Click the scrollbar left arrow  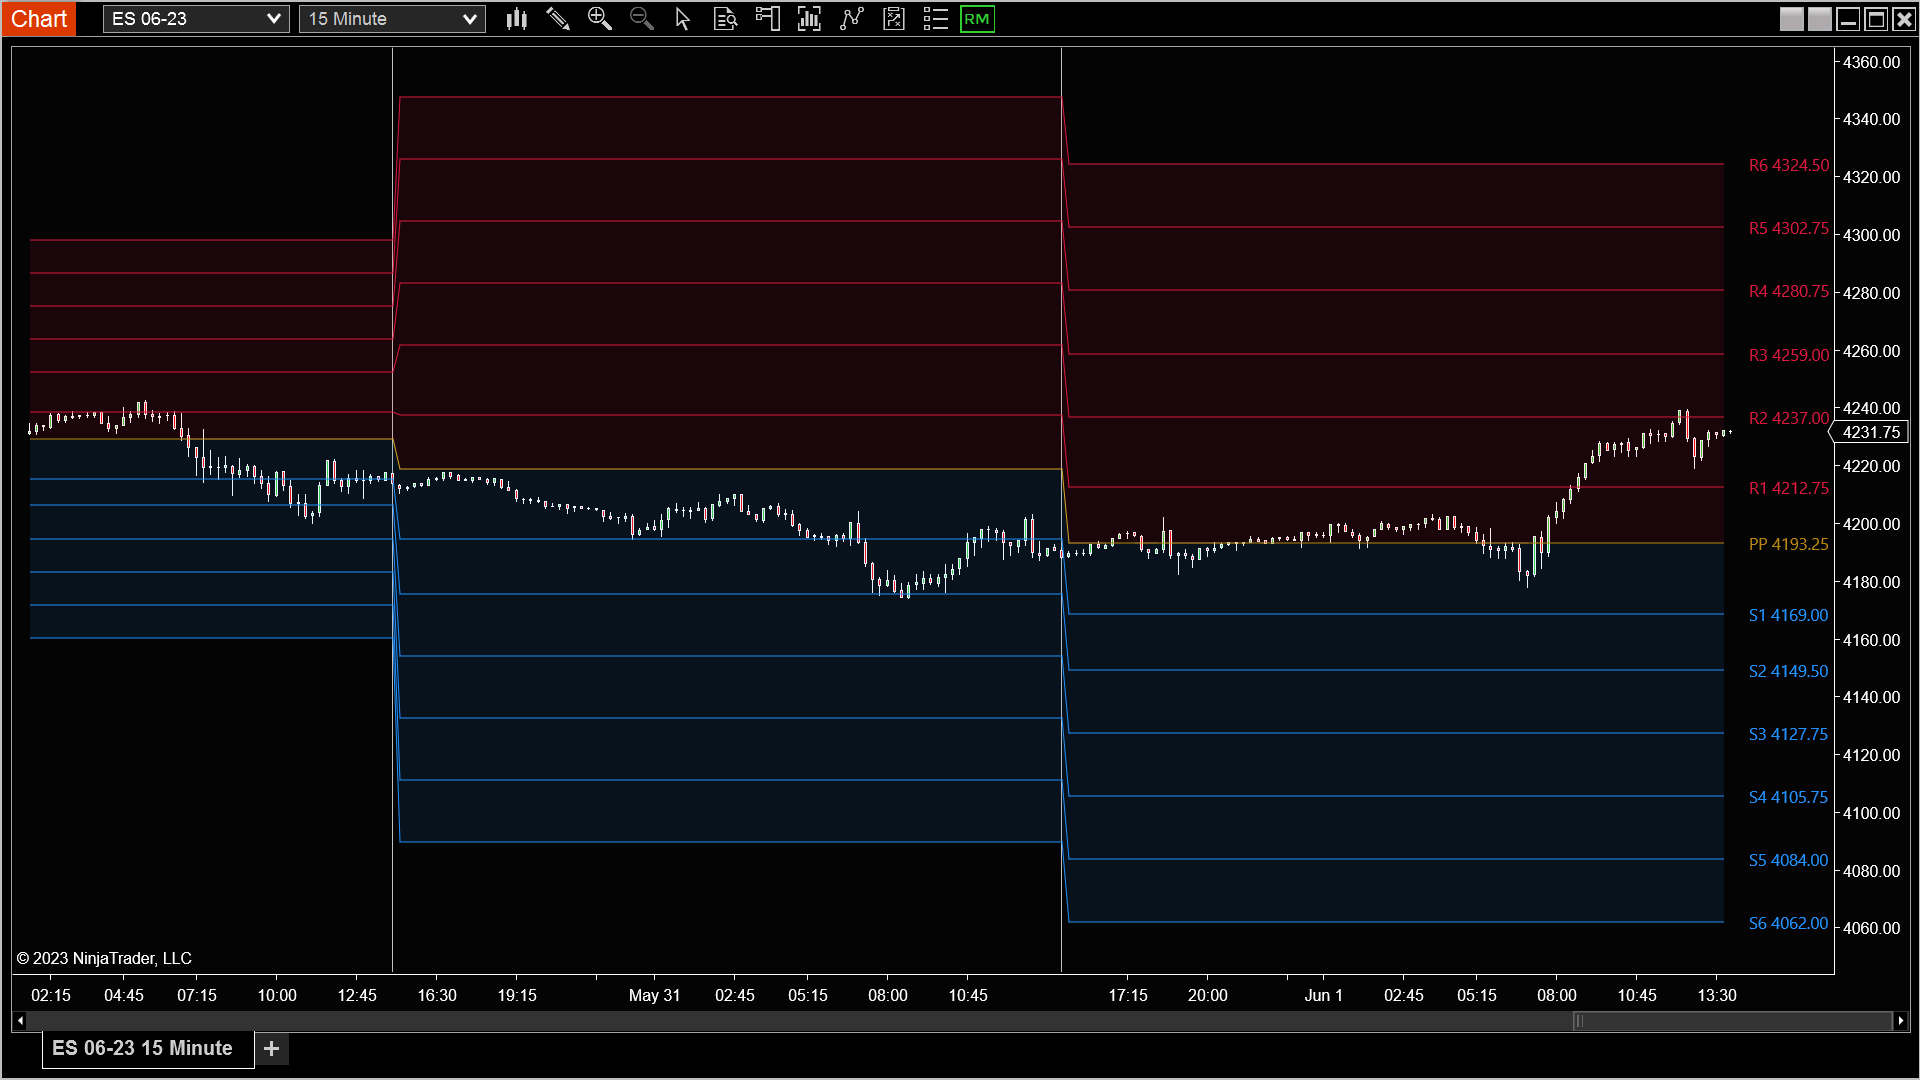(x=19, y=1021)
